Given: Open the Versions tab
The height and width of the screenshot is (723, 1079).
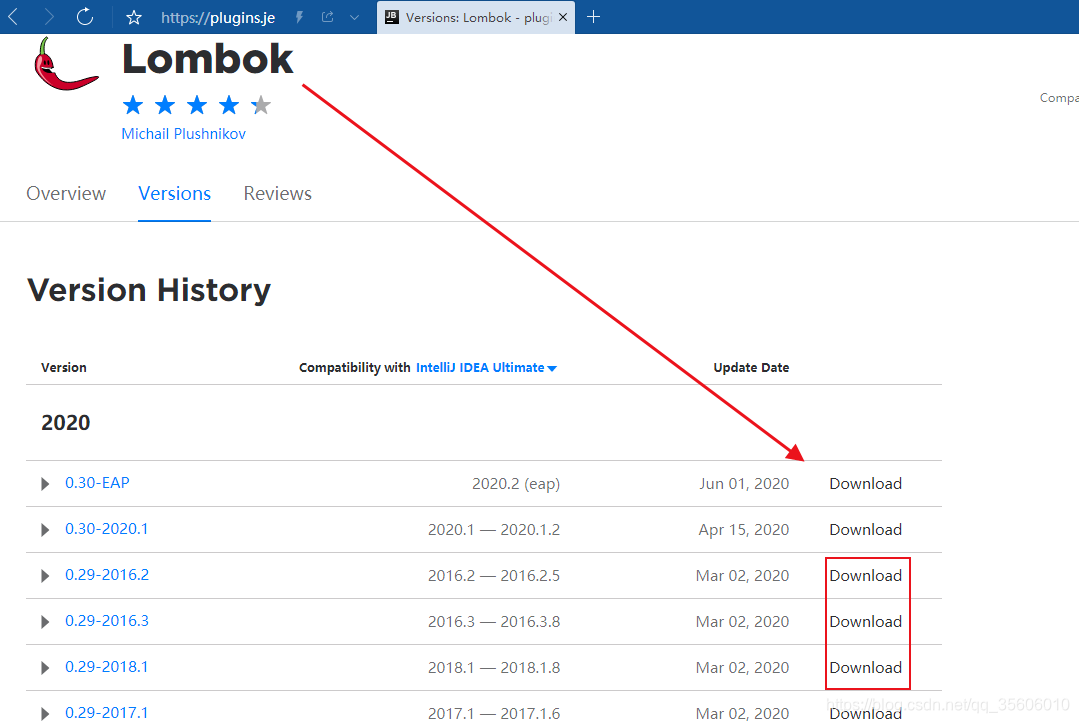Looking at the screenshot, I should tap(174, 193).
